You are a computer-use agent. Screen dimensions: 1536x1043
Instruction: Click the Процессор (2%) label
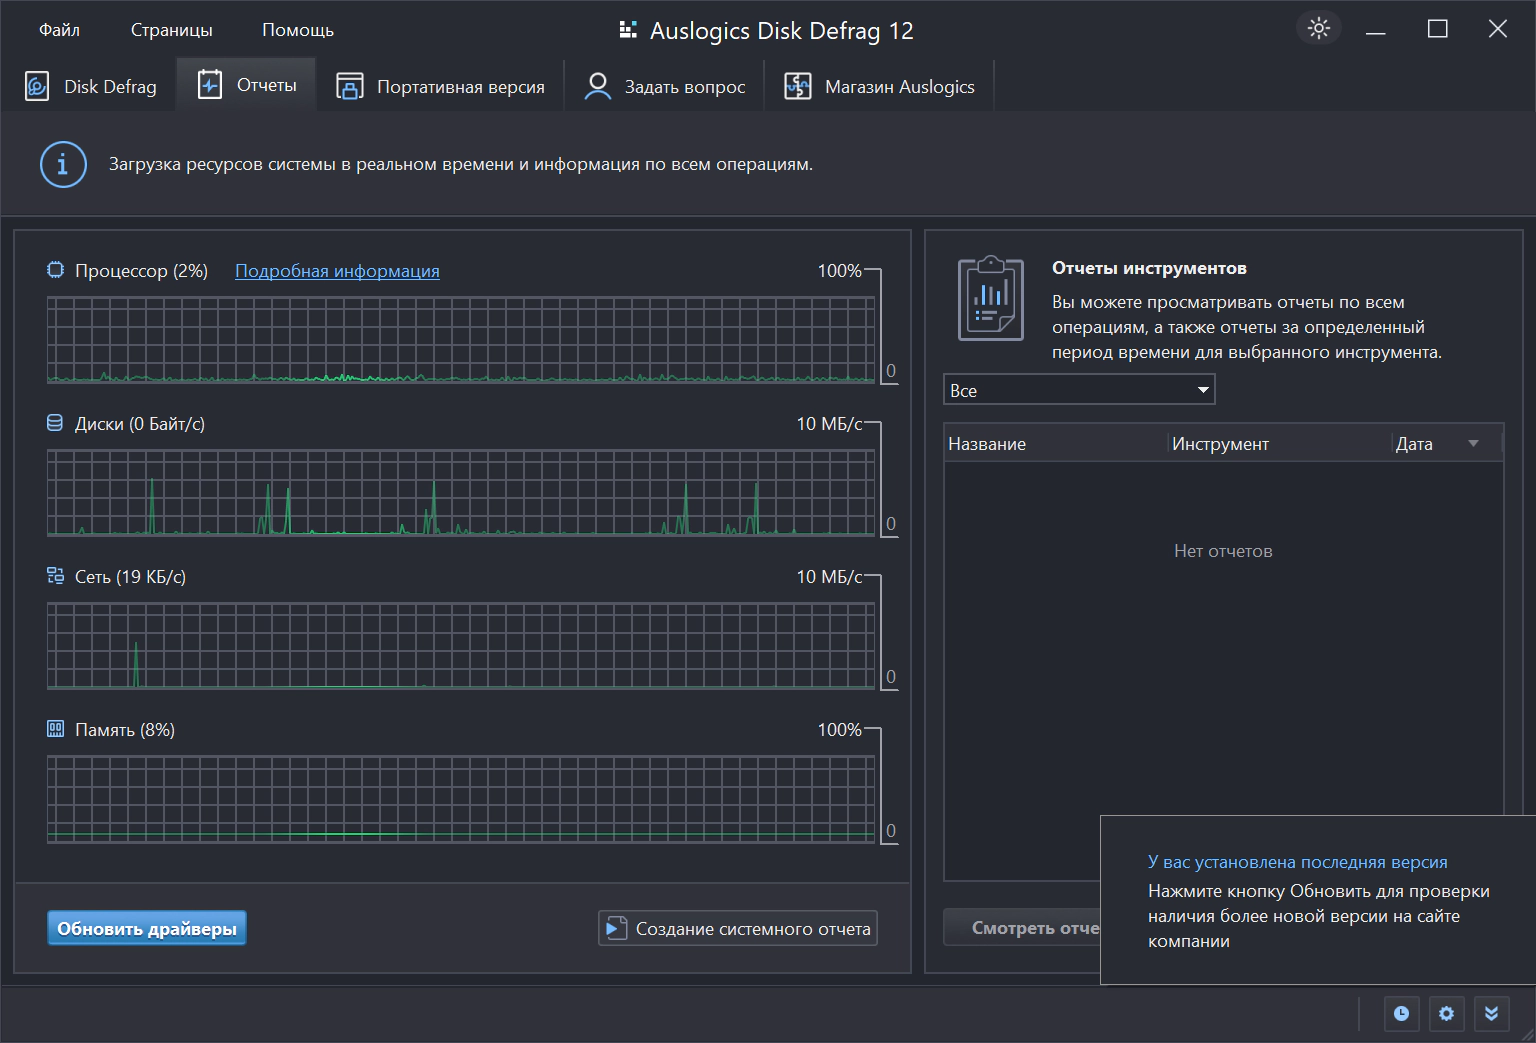[x=141, y=271]
